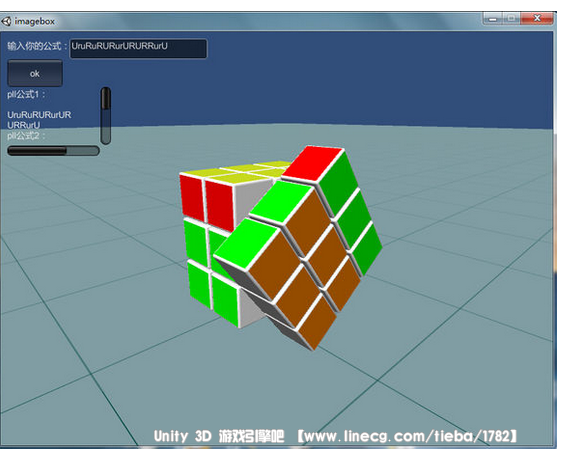This screenshot has width=563, height=453.
Task: Click the '输入你的公式' label
Action: [x=37, y=46]
